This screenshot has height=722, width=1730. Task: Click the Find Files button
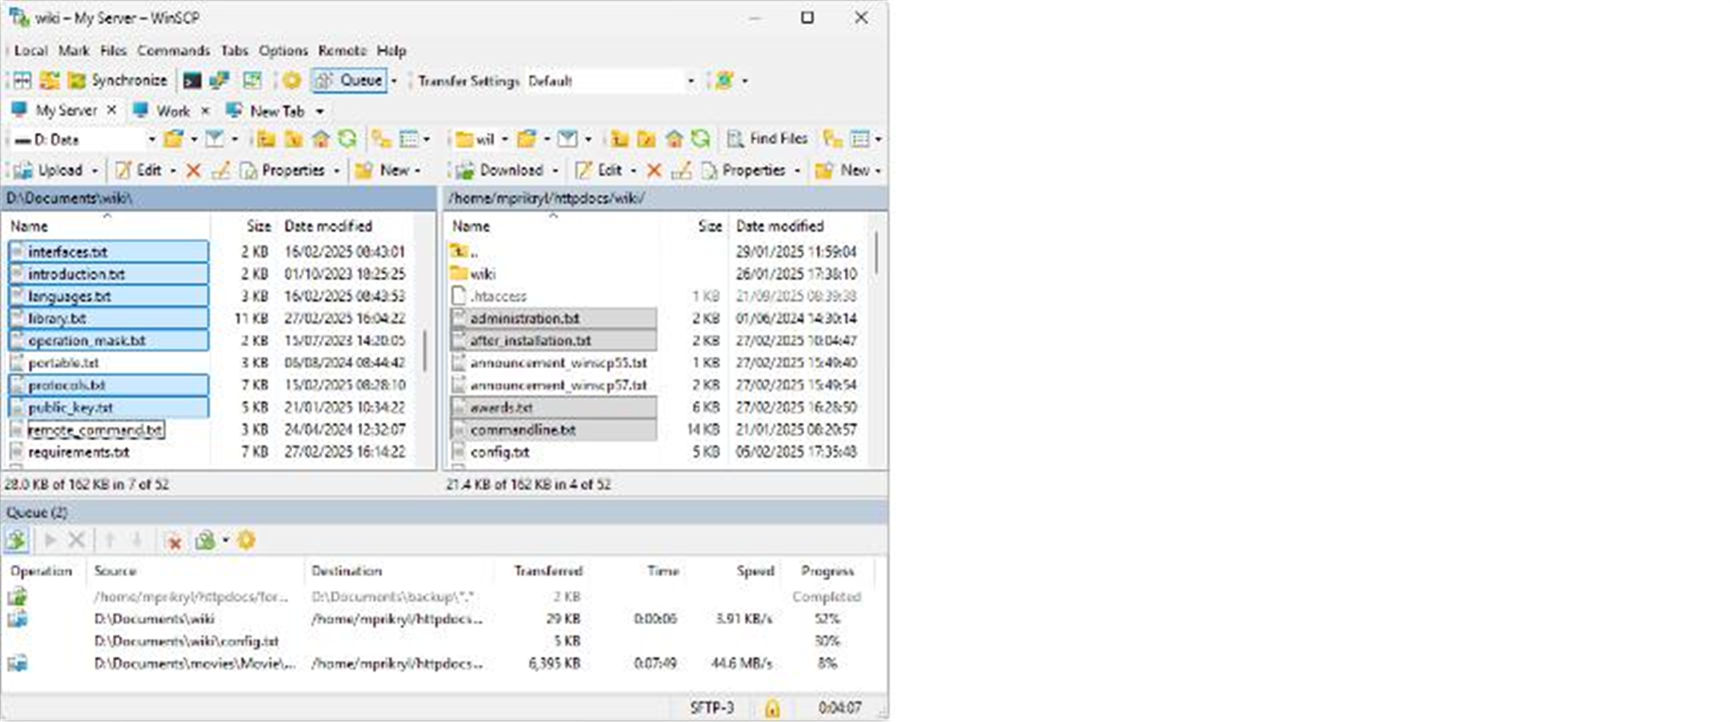coord(767,139)
